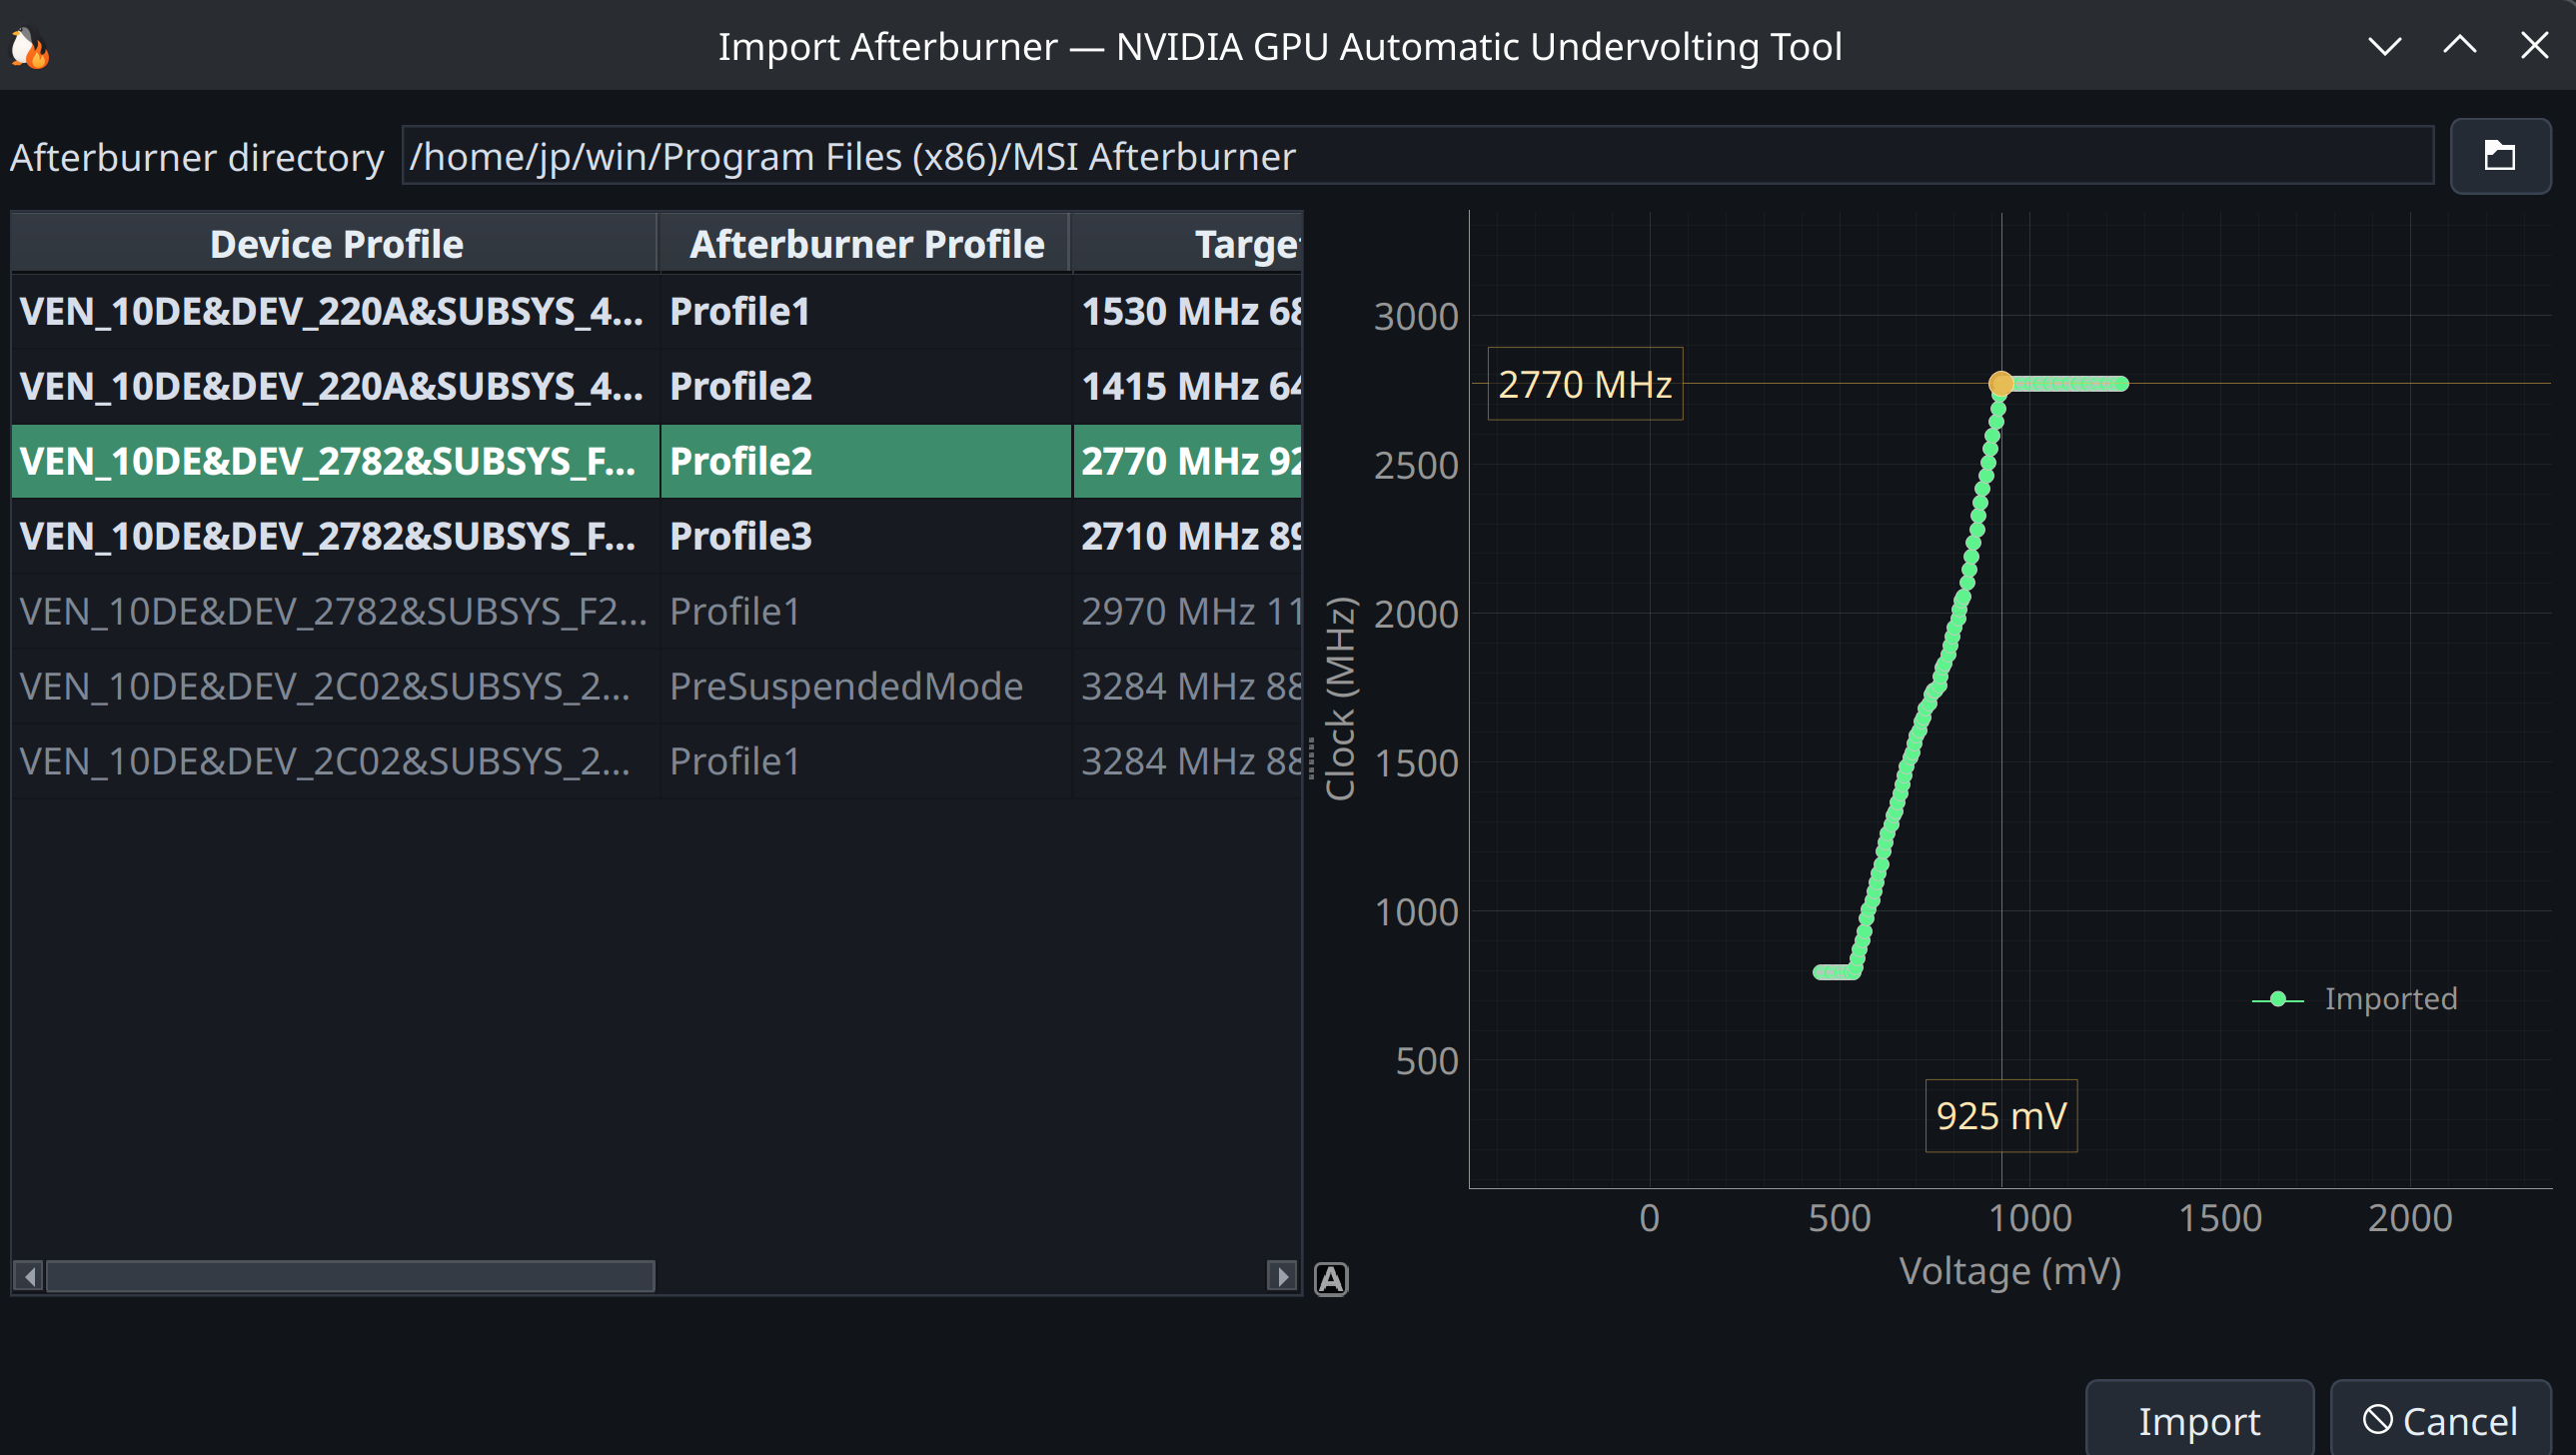Click the 2970 MHz target cell
Image resolution: width=2576 pixels, height=1455 pixels.
1188,611
